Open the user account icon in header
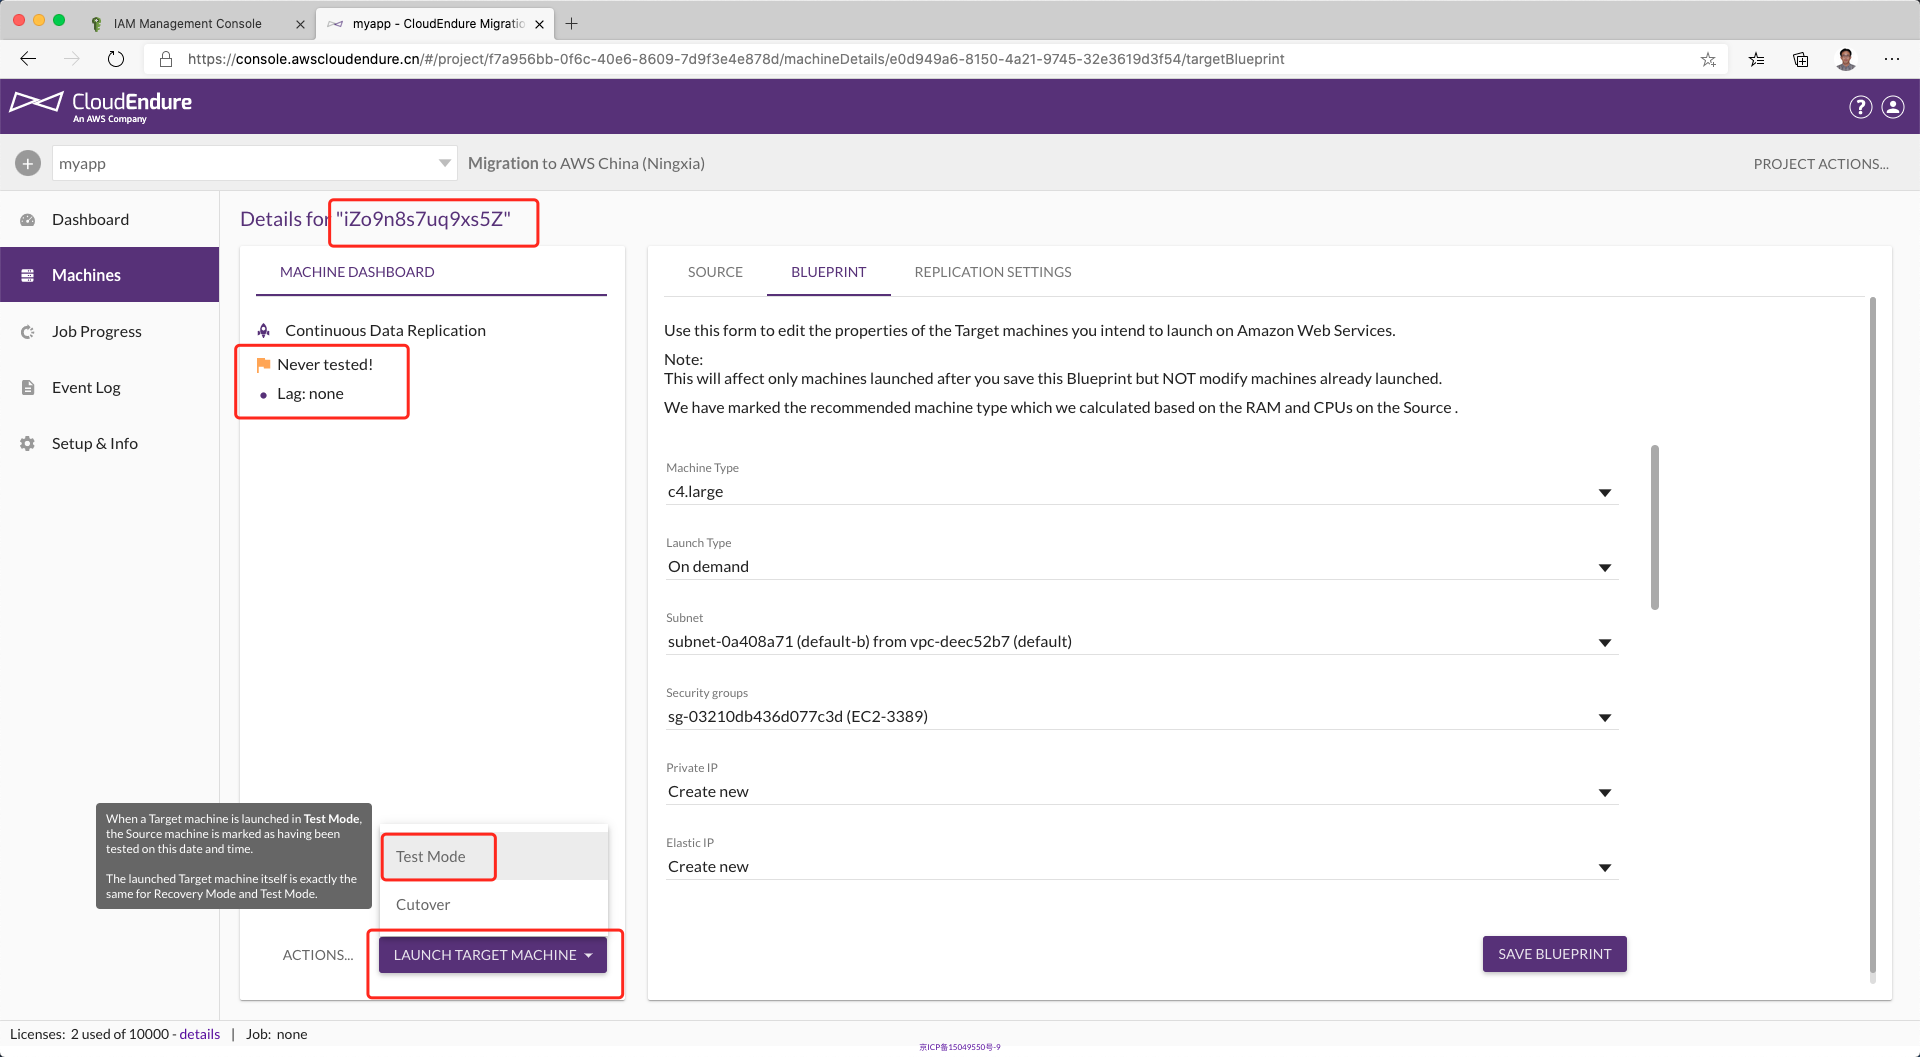 [x=1893, y=107]
